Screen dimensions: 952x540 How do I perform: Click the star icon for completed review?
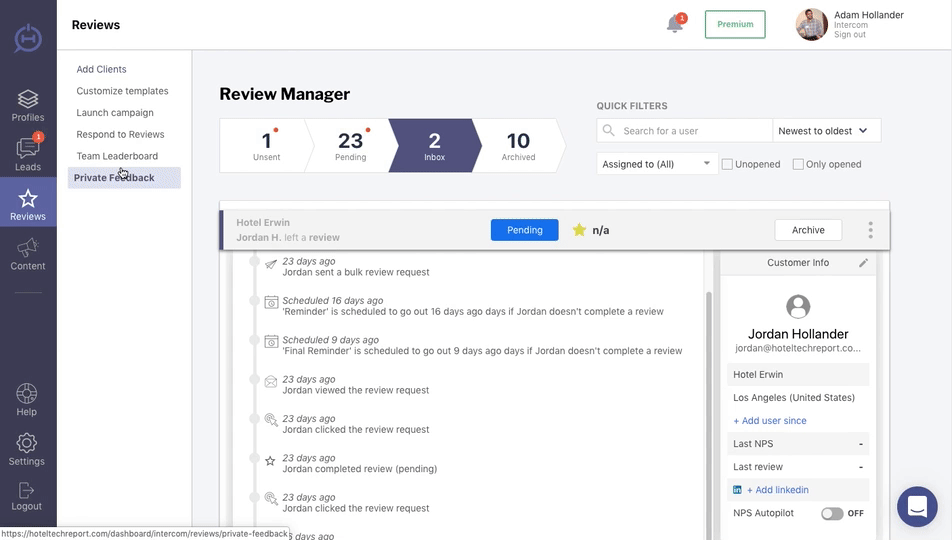coord(270,461)
